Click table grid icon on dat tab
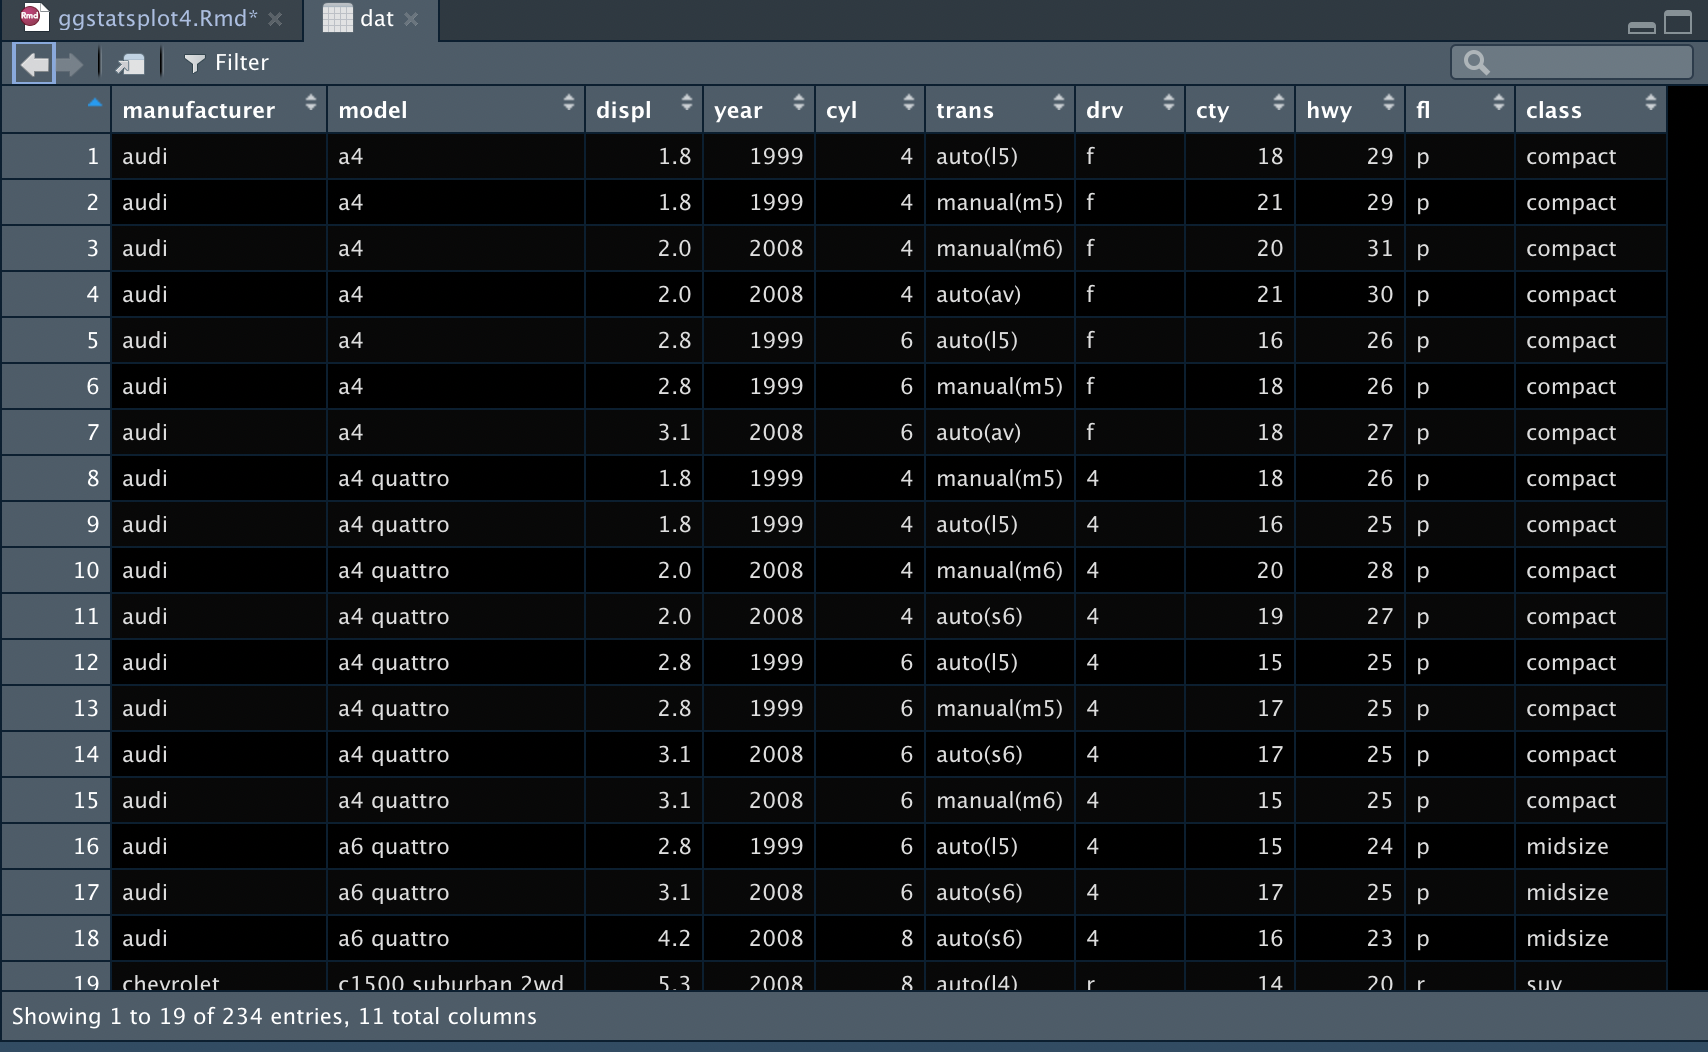Viewport: 1708px width, 1052px height. pyautogui.click(x=338, y=18)
